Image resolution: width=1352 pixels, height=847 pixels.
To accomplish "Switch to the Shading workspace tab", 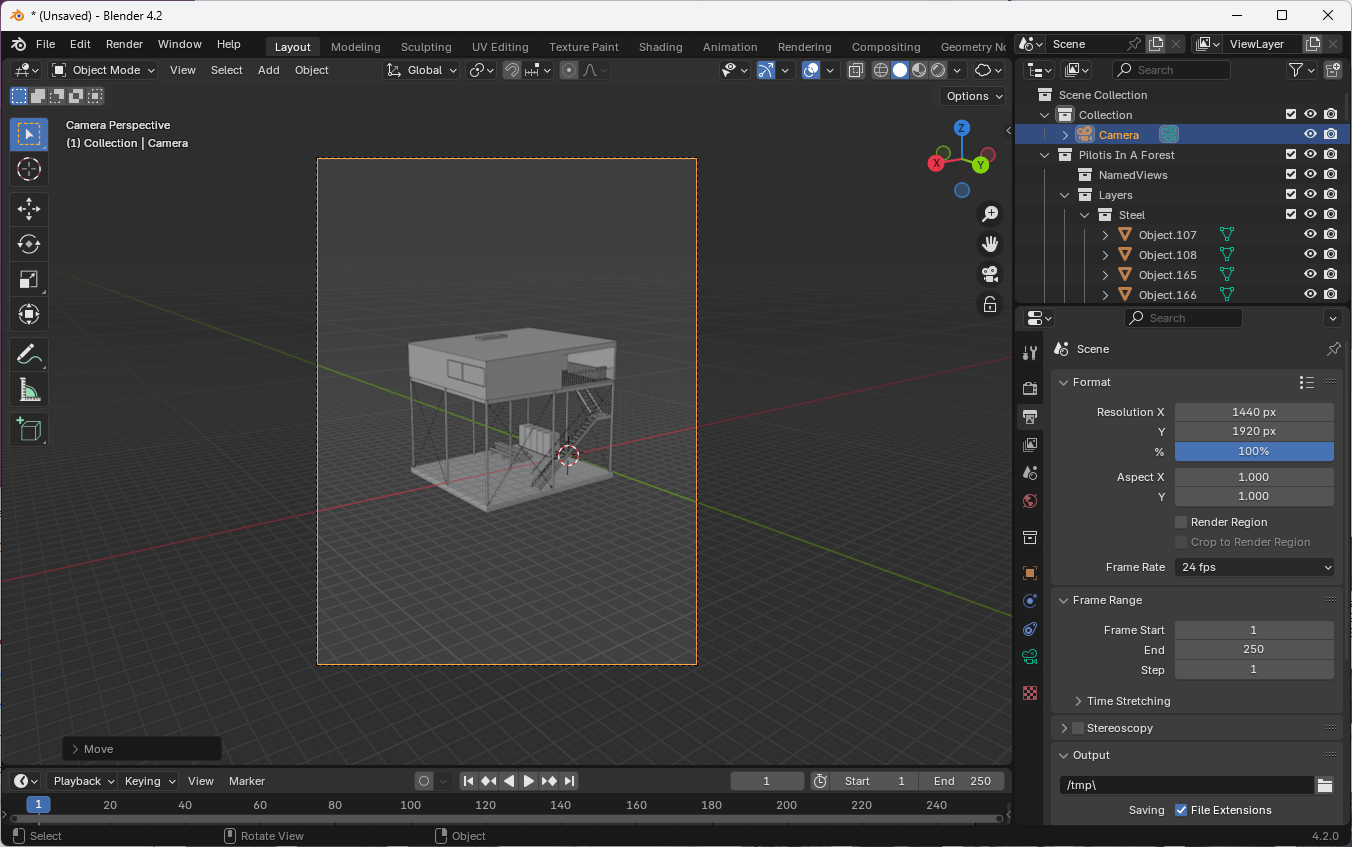I will tap(661, 47).
